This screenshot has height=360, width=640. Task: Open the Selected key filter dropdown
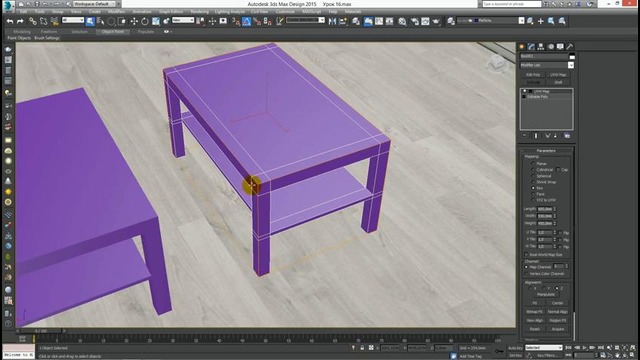(544, 348)
